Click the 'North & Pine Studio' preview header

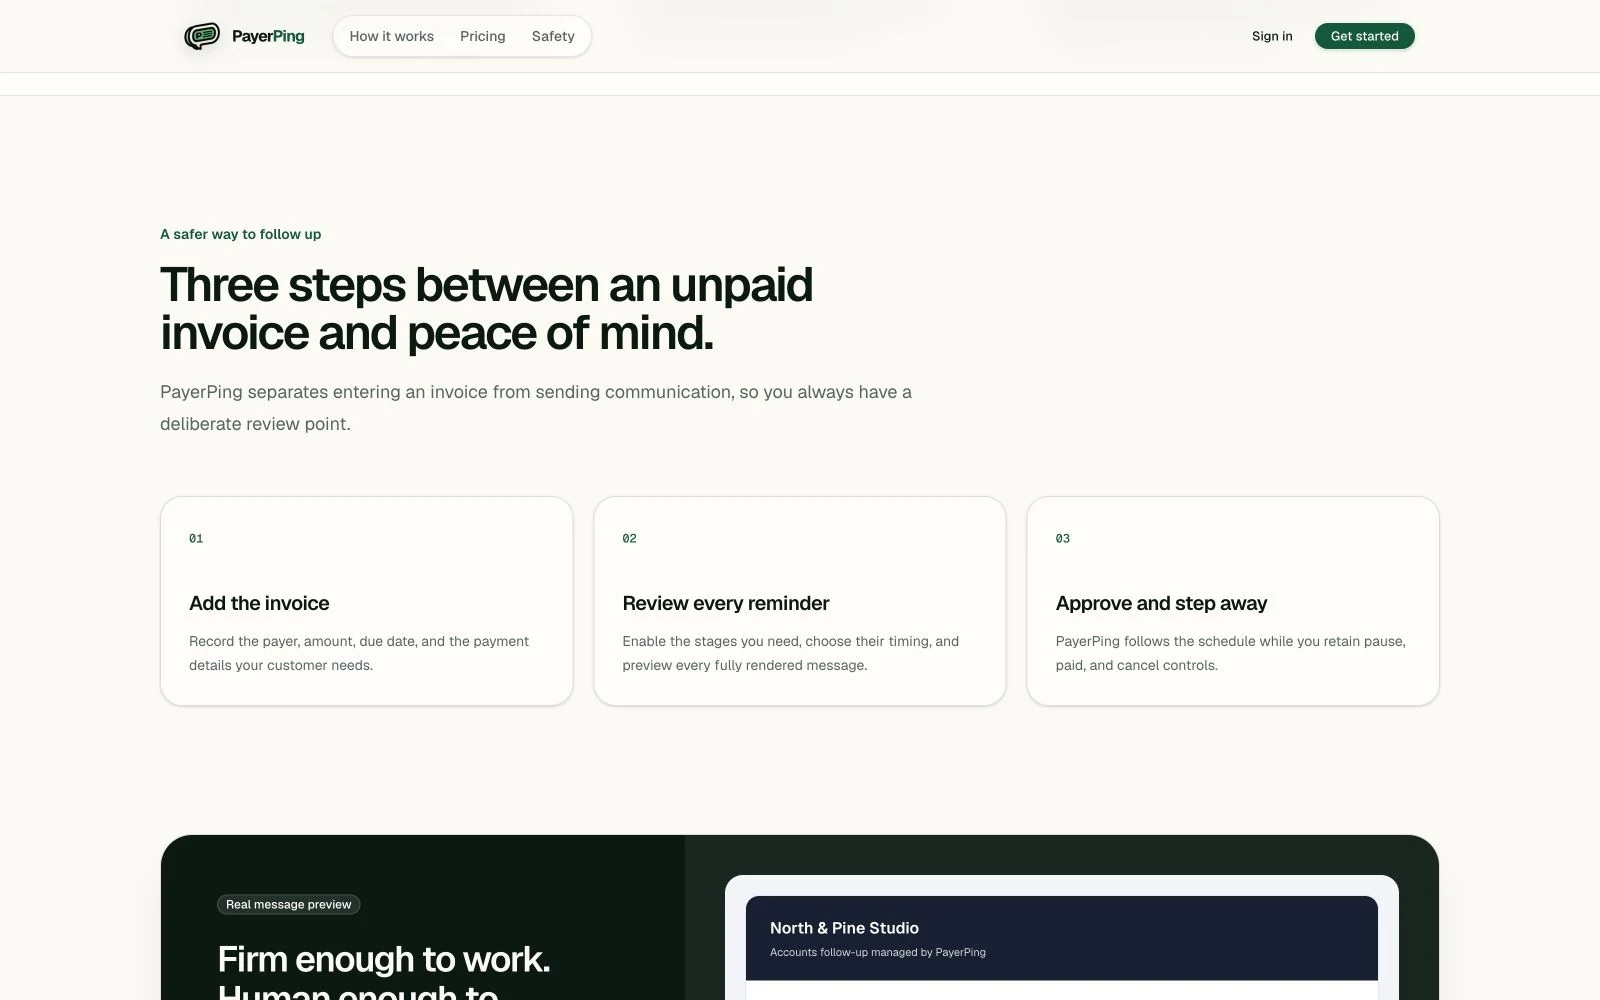pos(844,928)
